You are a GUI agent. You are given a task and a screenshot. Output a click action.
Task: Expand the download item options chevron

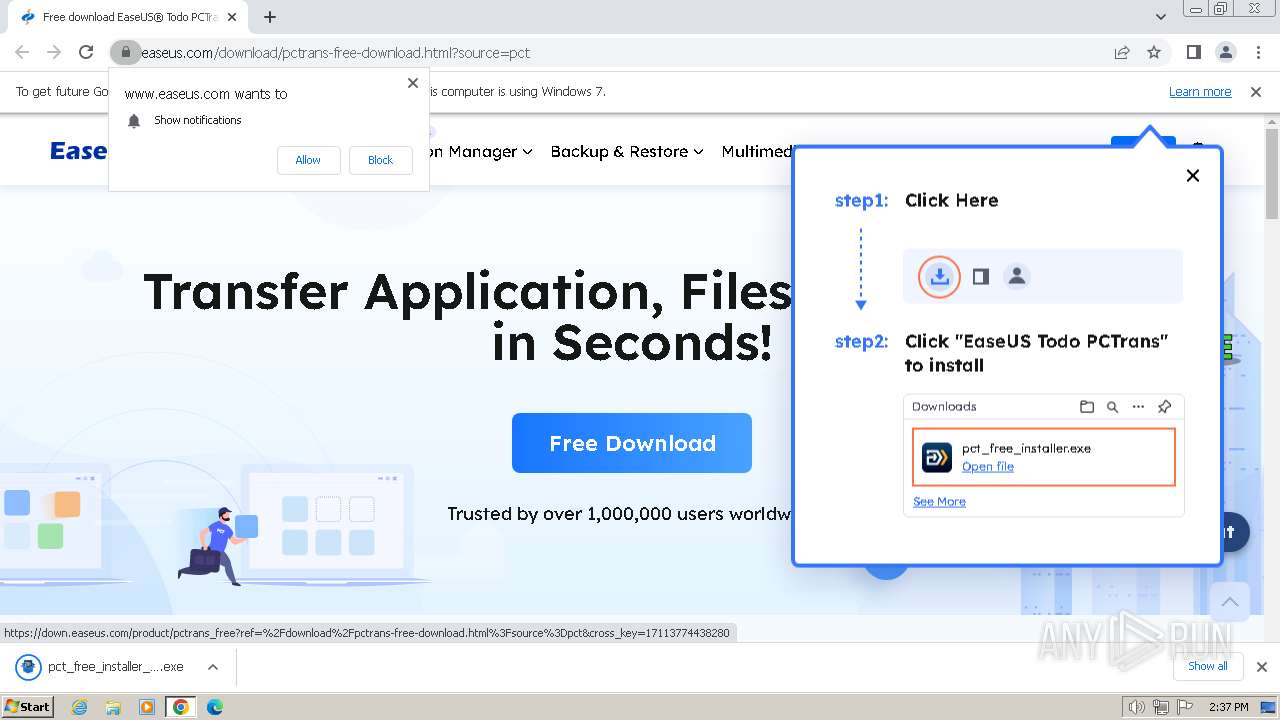click(213, 666)
